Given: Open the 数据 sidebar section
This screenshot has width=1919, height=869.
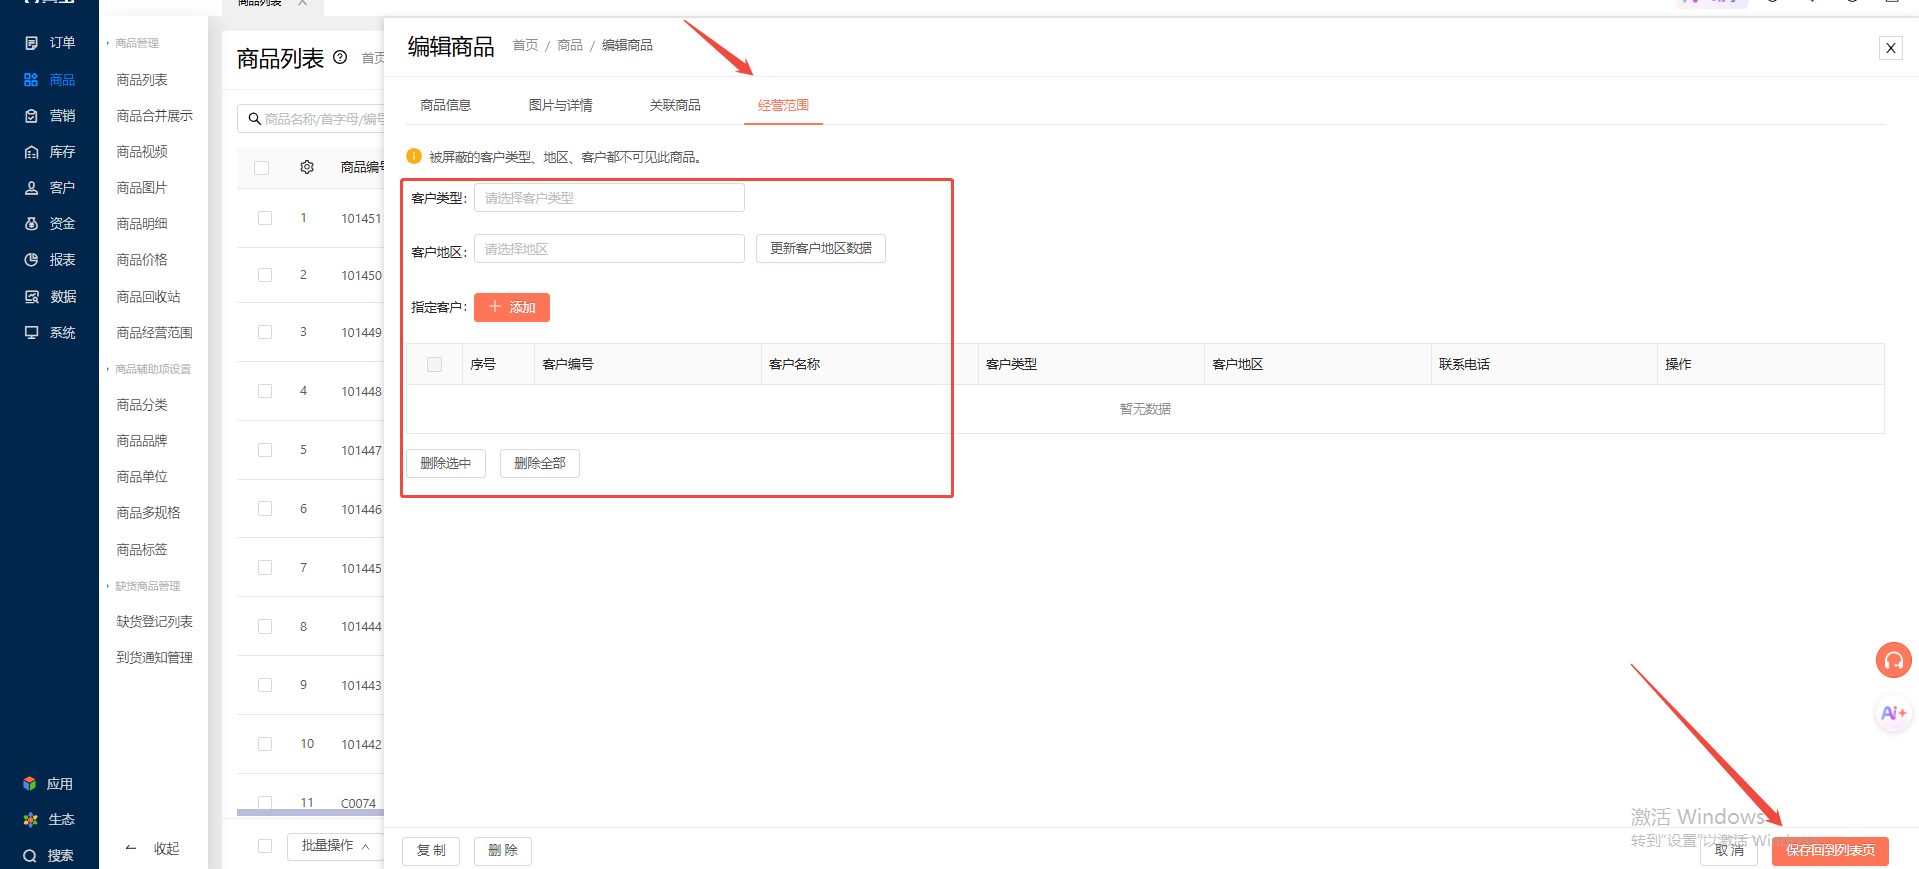Looking at the screenshot, I should tap(49, 297).
